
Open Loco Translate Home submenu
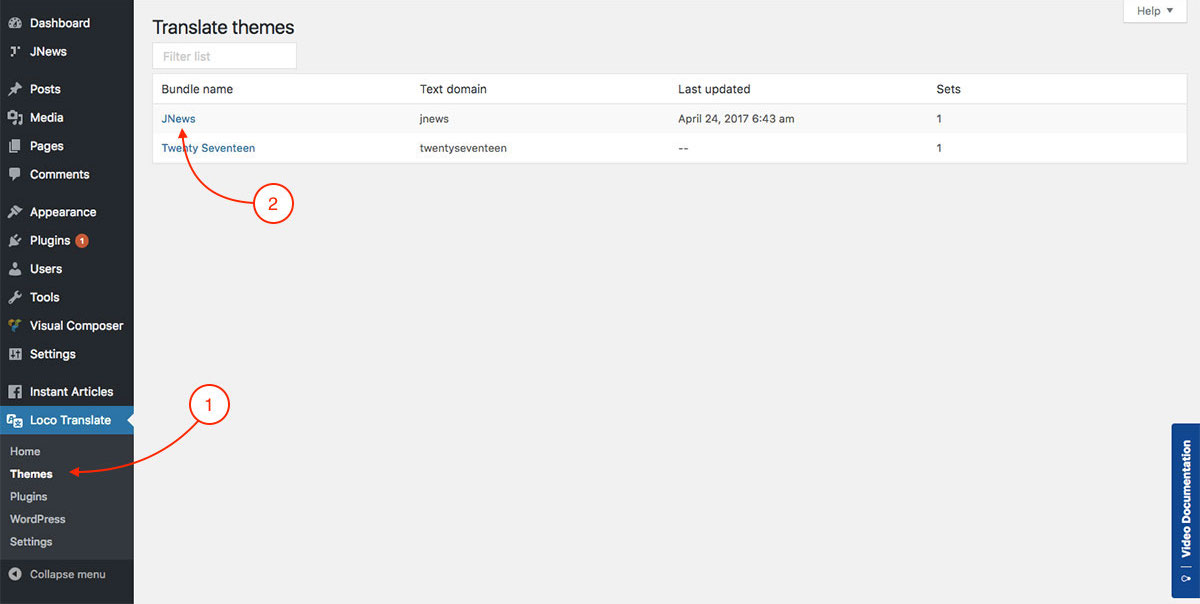click(x=25, y=451)
